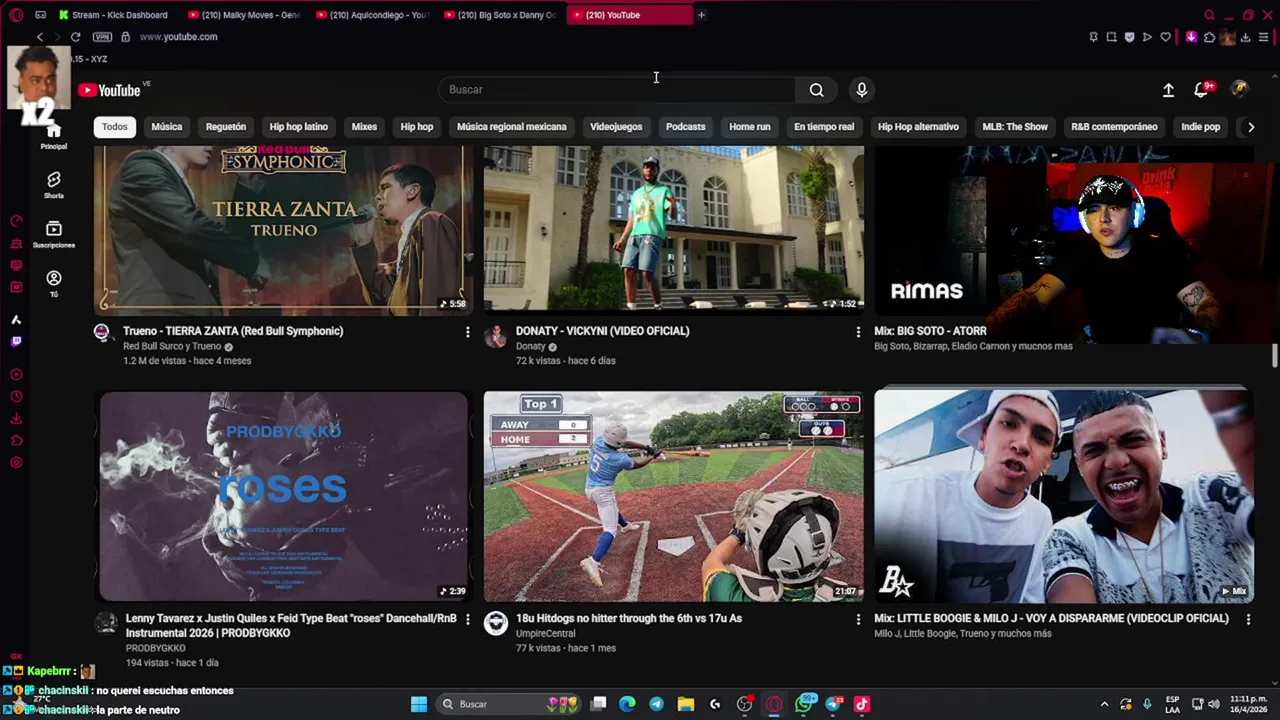This screenshot has height=720, width=1280.
Task: Open more options for roses type beat
Action: point(467,620)
